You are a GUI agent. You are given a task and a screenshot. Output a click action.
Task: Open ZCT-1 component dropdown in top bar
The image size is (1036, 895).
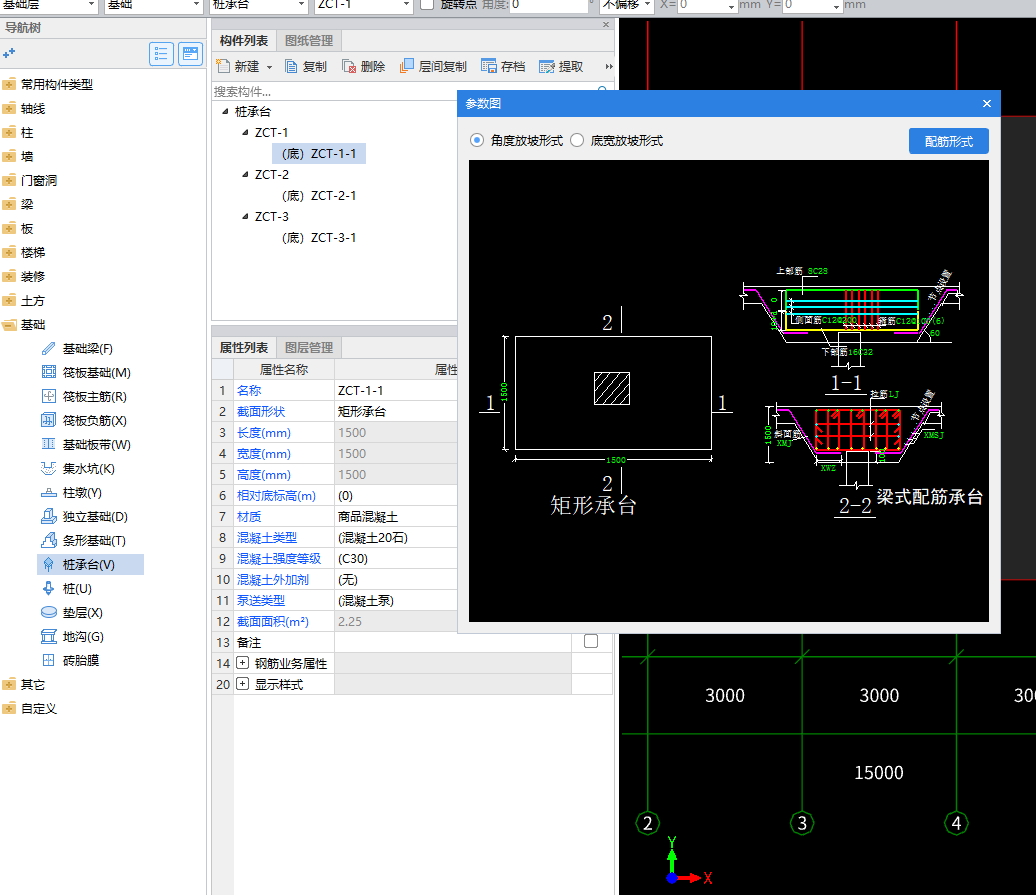pos(406,5)
